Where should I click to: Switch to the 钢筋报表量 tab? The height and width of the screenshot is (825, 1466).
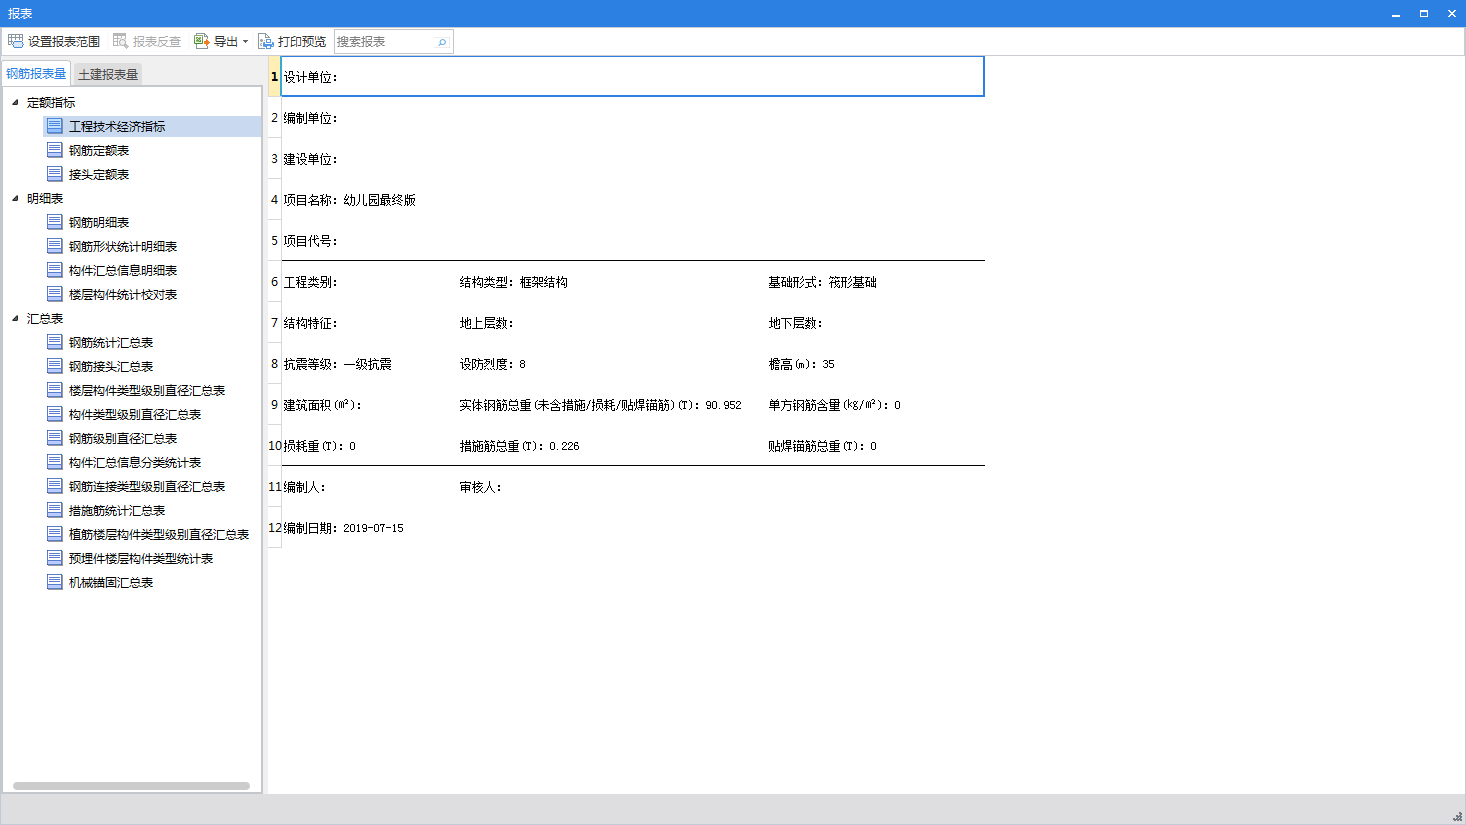[36, 74]
